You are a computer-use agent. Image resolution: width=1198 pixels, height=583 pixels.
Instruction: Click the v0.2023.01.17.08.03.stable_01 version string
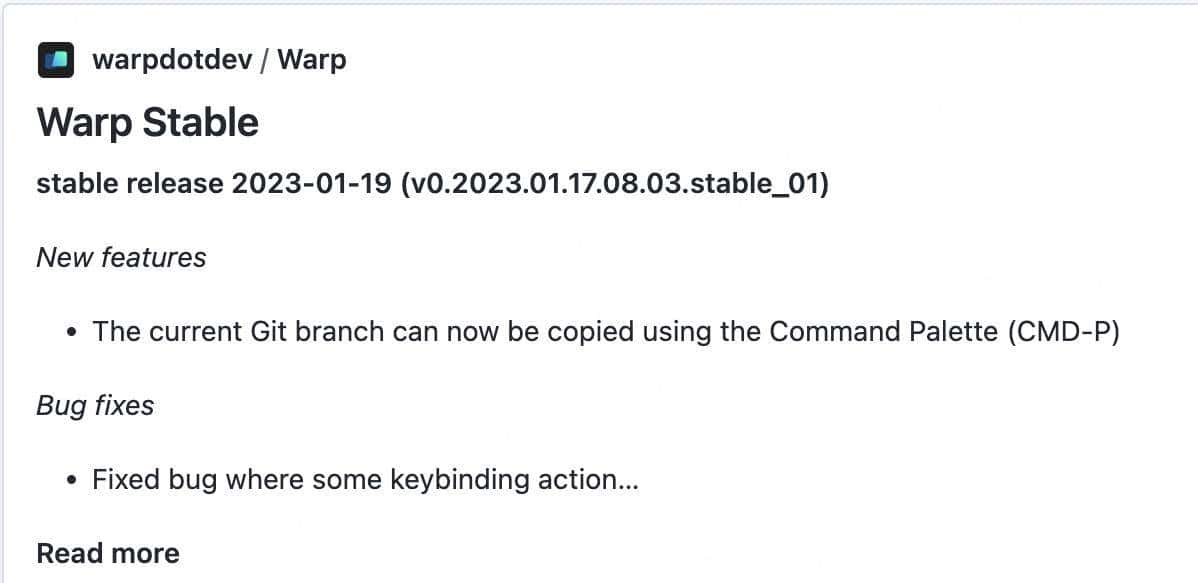(x=613, y=186)
